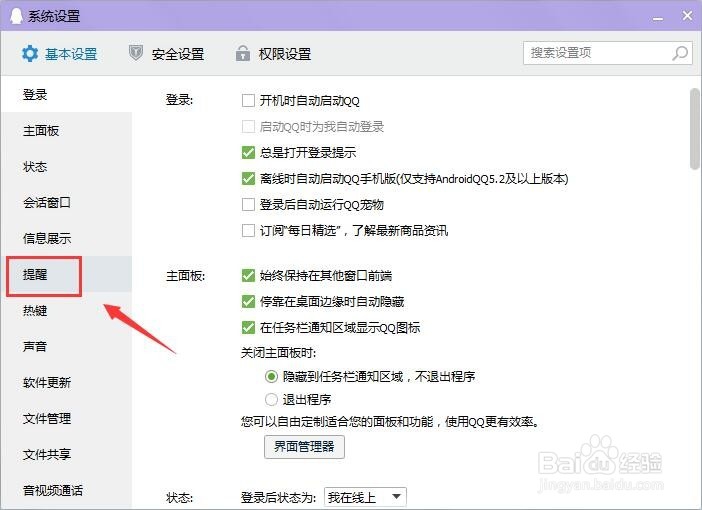Focus the 搜索设置项 search field
The height and width of the screenshot is (510, 702).
(608, 53)
